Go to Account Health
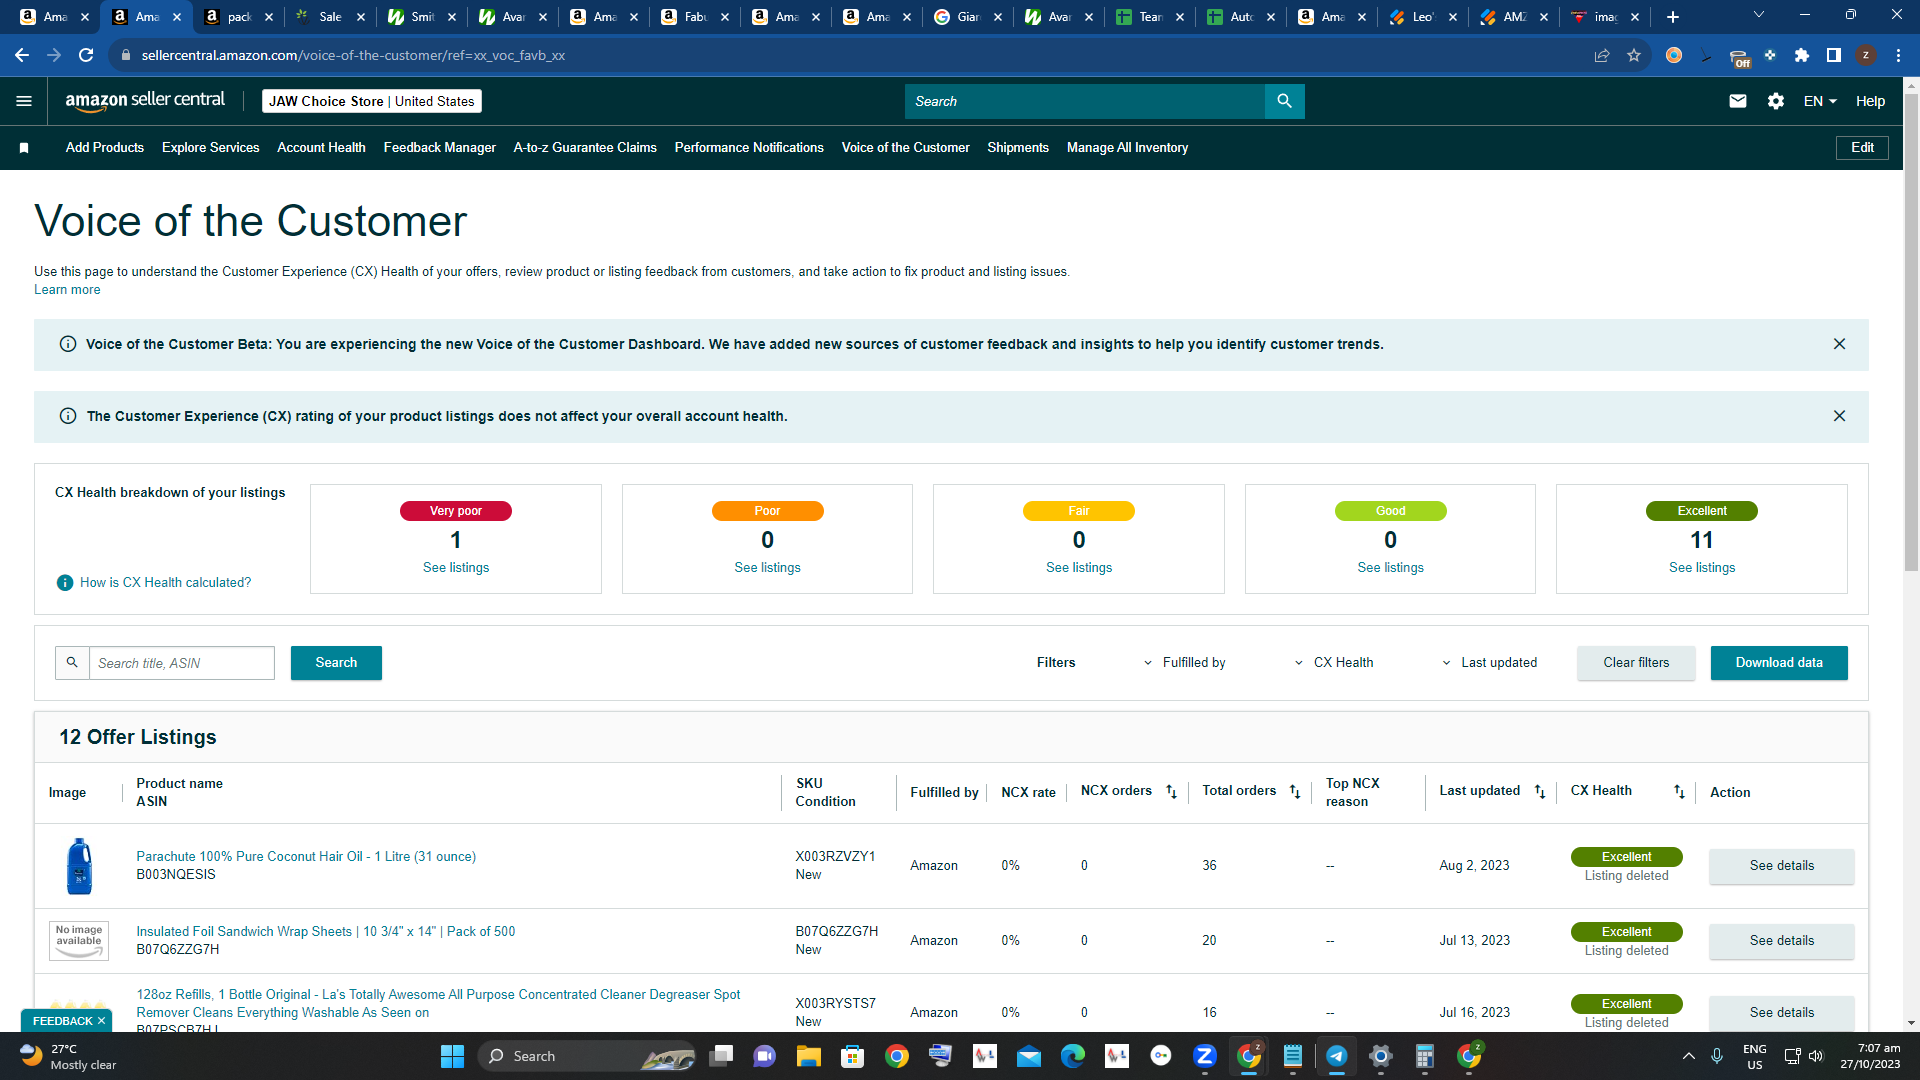The image size is (1920, 1080). click(x=321, y=148)
